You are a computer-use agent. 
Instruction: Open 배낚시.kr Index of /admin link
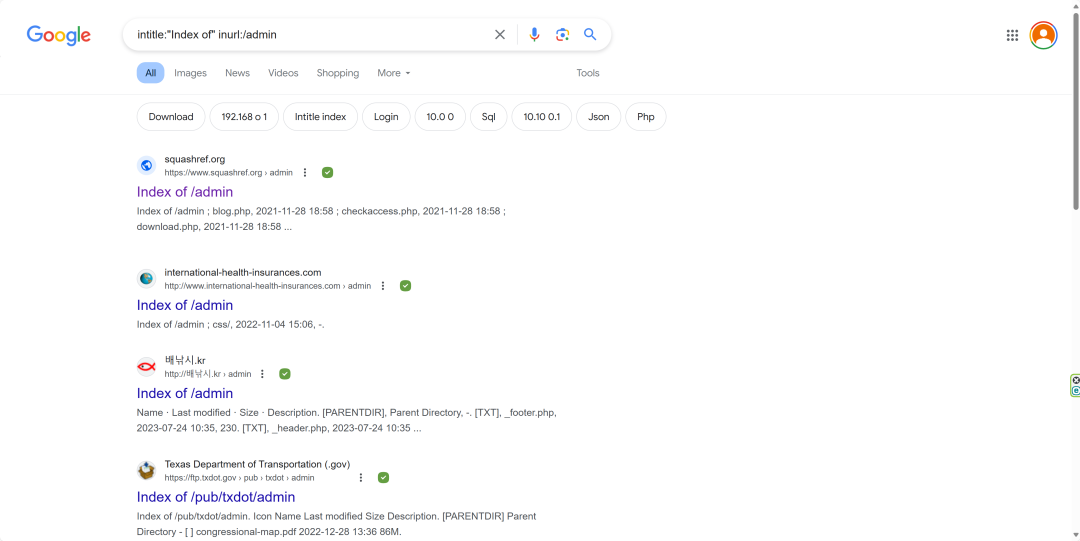pos(185,393)
